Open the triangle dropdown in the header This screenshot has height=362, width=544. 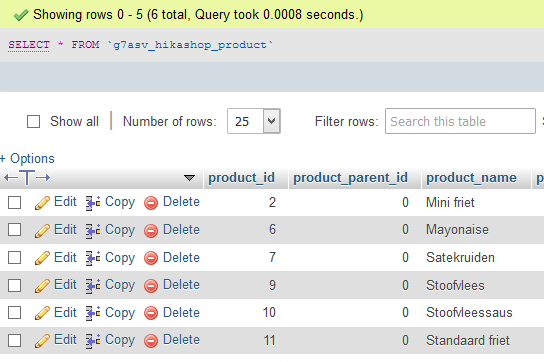pyautogui.click(x=189, y=178)
